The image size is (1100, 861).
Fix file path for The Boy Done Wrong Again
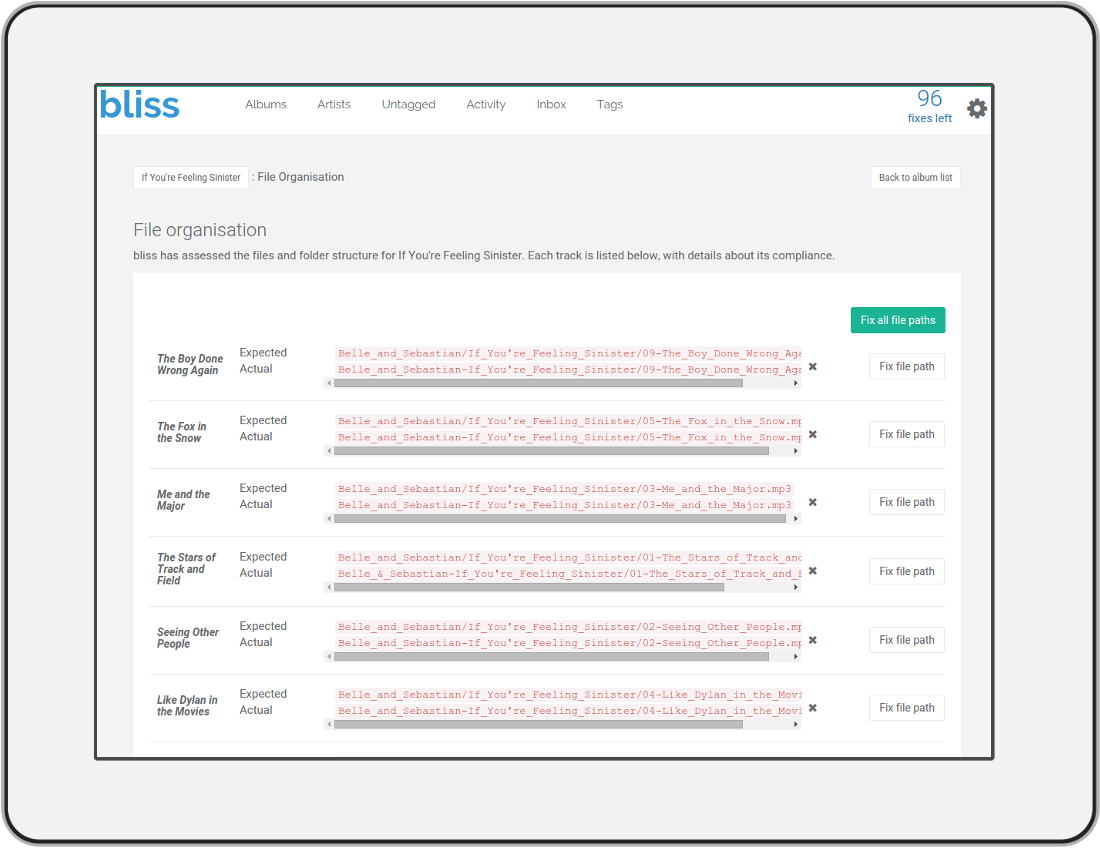[x=906, y=366]
